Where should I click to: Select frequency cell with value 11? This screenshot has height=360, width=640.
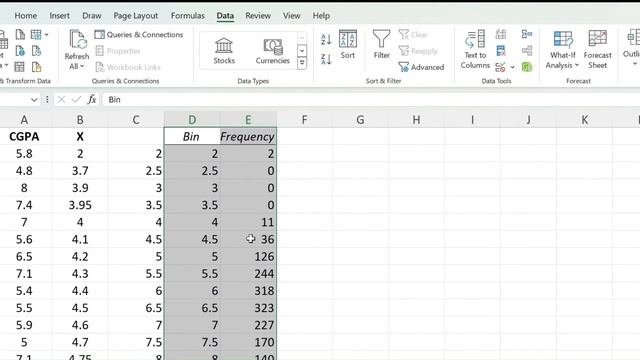pyautogui.click(x=248, y=222)
